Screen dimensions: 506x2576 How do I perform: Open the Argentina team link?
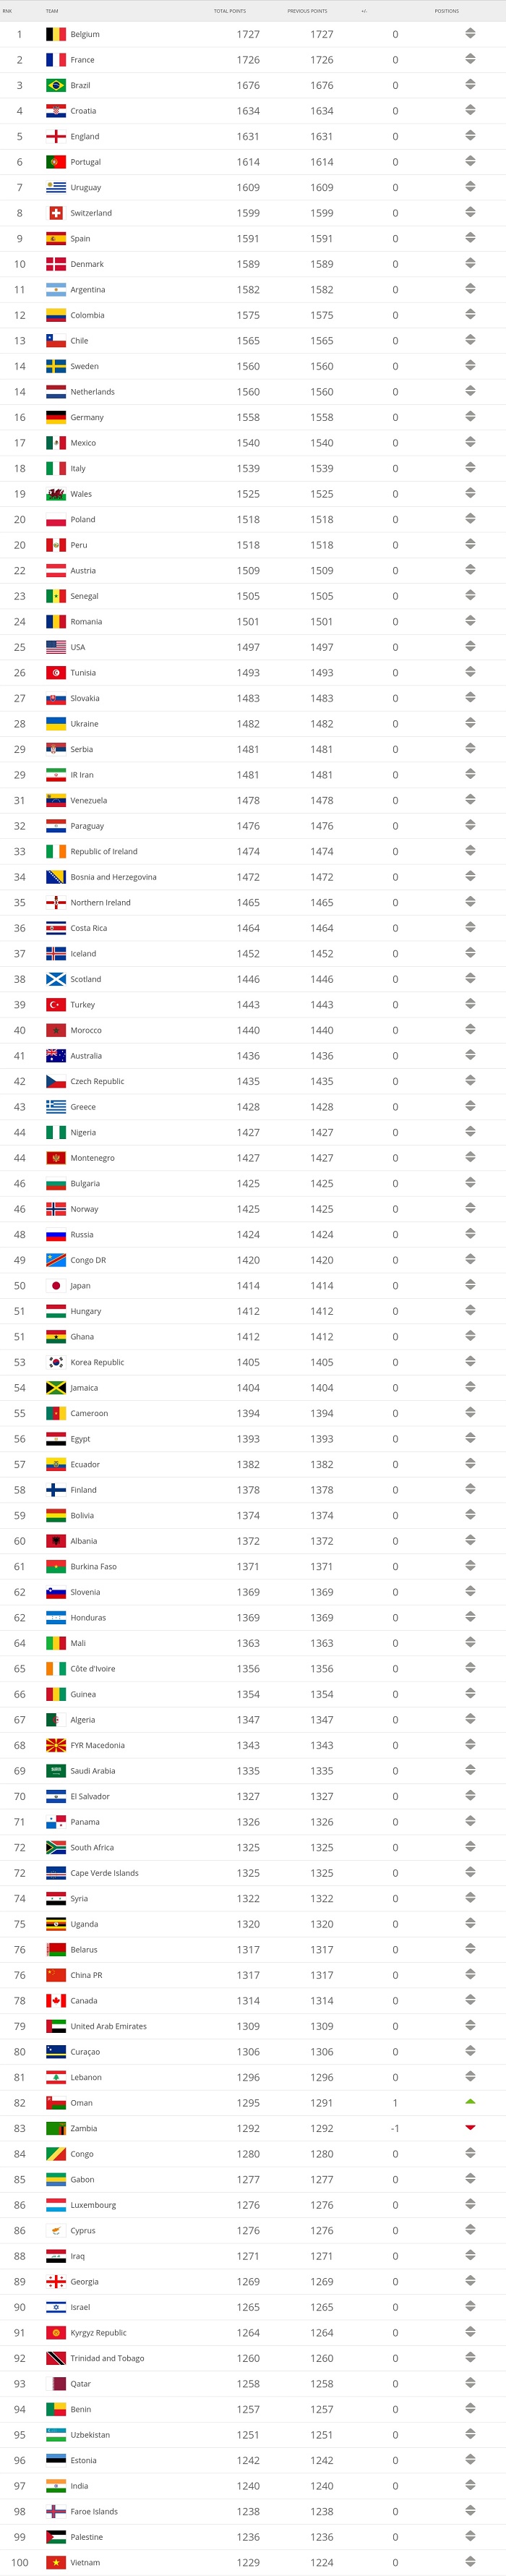[88, 290]
